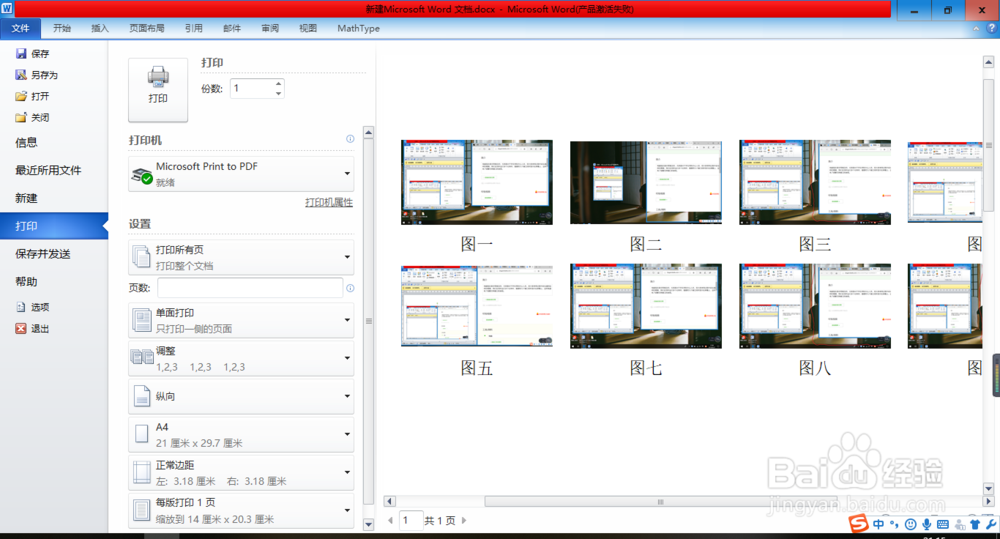
Task: Go to the next preview page arrow
Action: pos(464,521)
